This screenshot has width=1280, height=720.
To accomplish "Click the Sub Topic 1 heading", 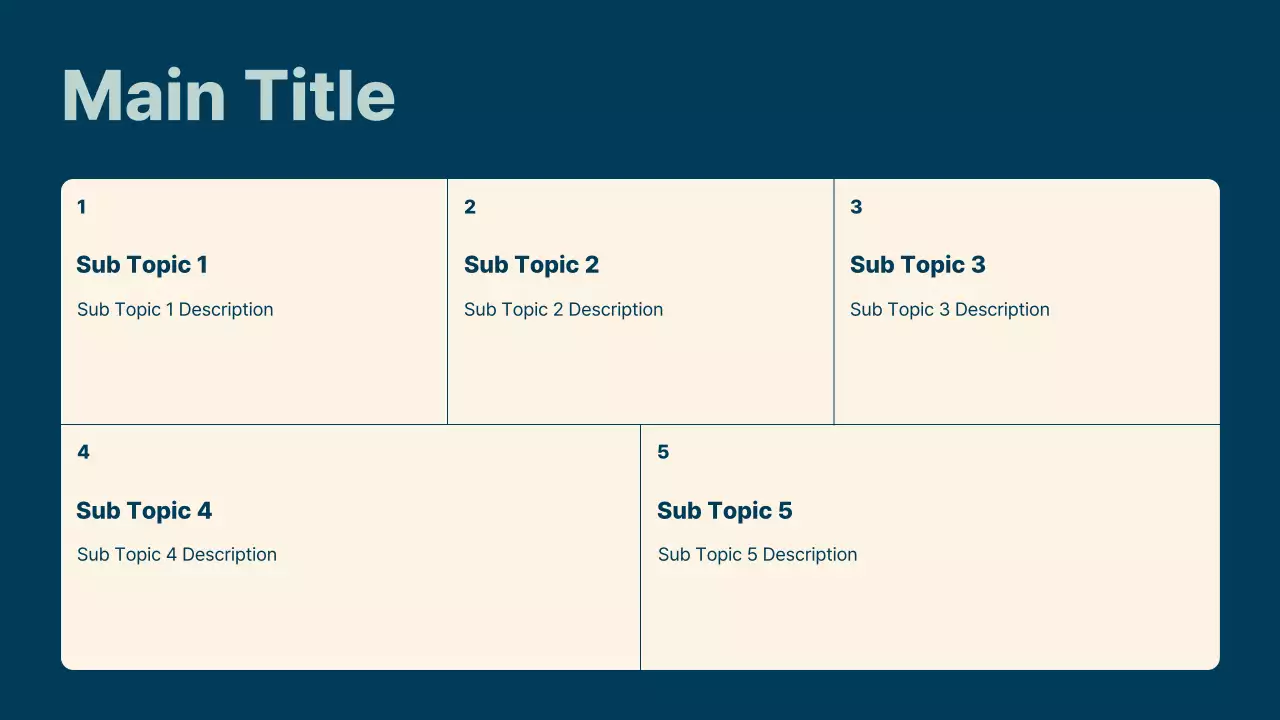I will (142, 265).
